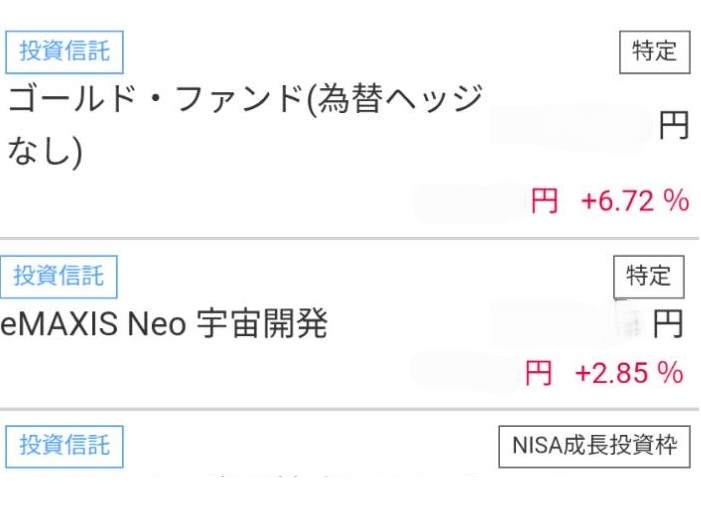This screenshot has height=507, width=701.
Task: Click the 円 symbol beside +2.85 %
Action: point(539,374)
